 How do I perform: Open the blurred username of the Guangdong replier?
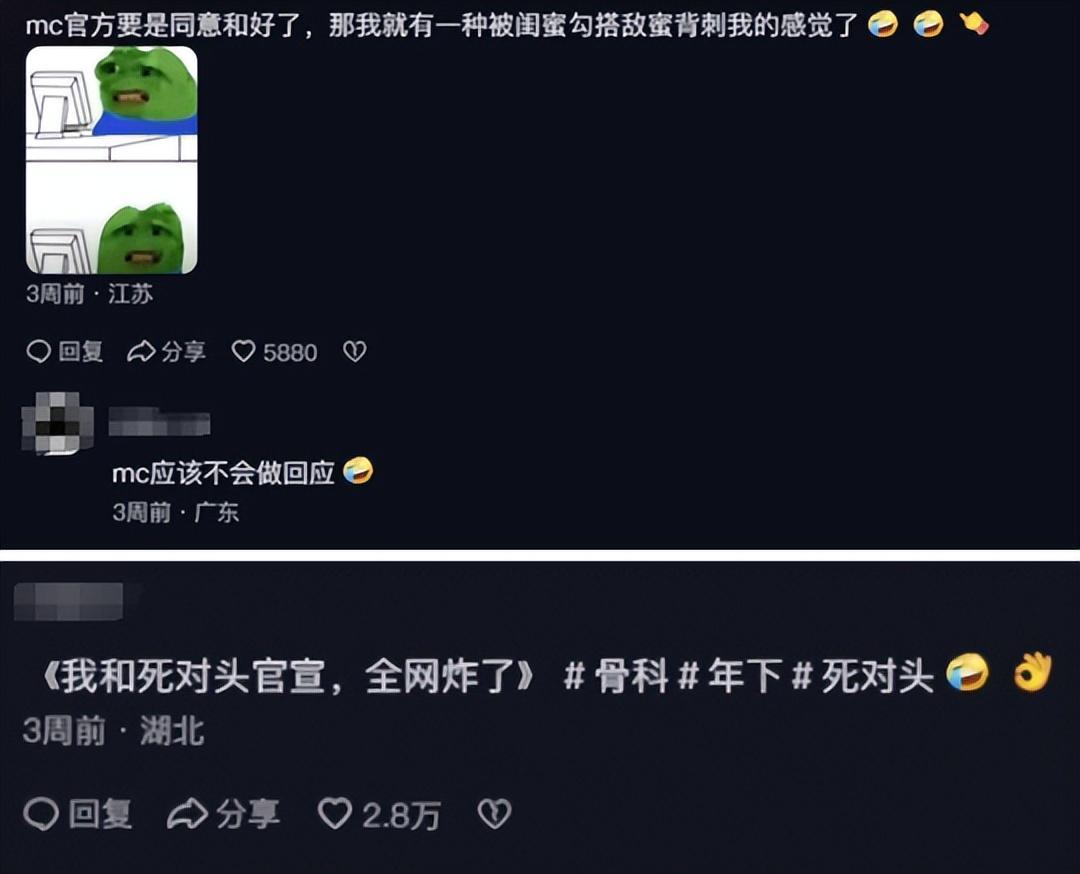[x=160, y=422]
